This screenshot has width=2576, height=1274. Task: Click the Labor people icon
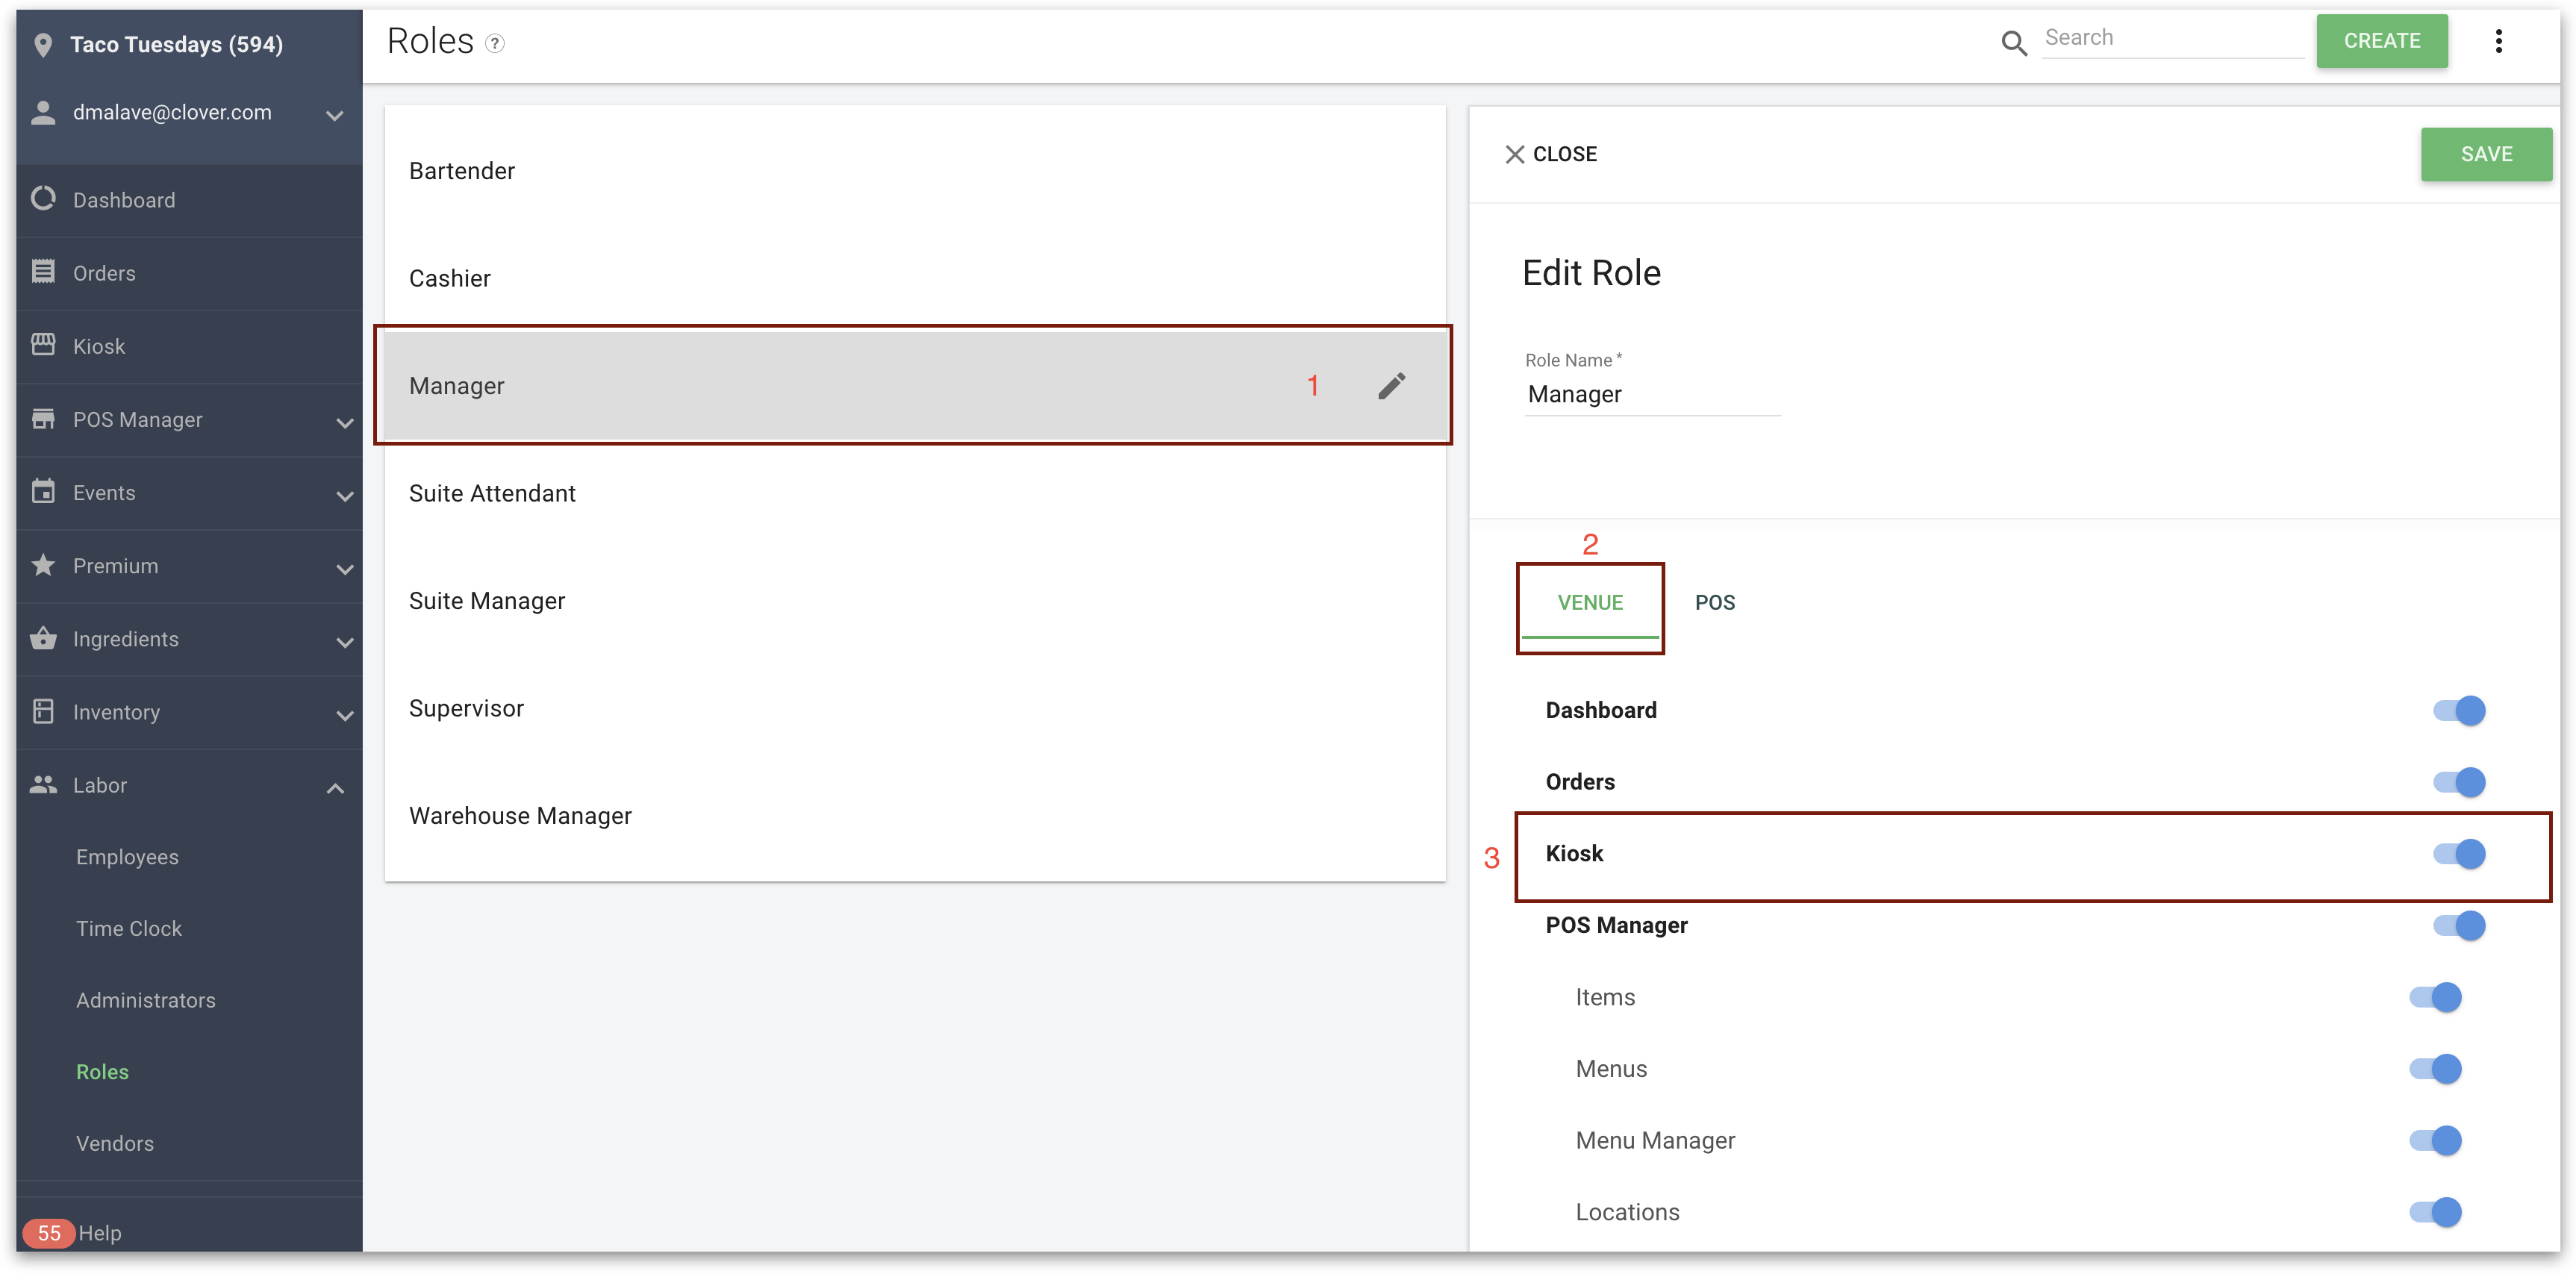[43, 784]
